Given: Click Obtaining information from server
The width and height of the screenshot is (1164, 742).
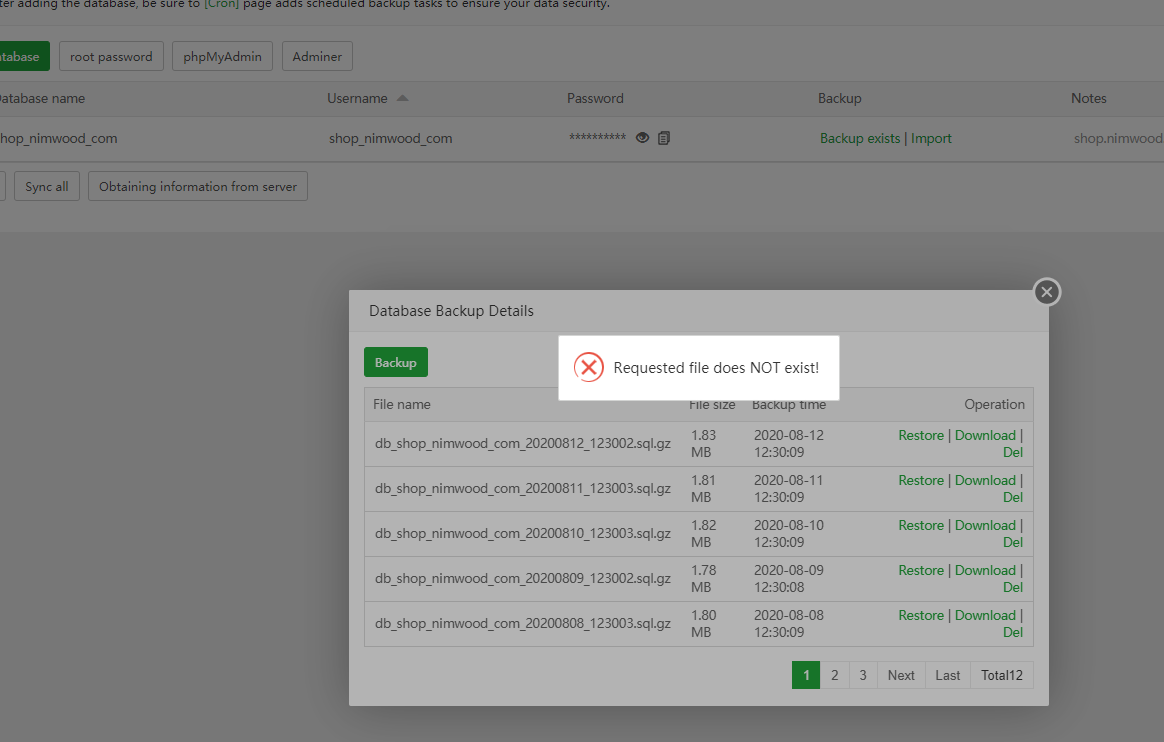Looking at the screenshot, I should click(197, 186).
